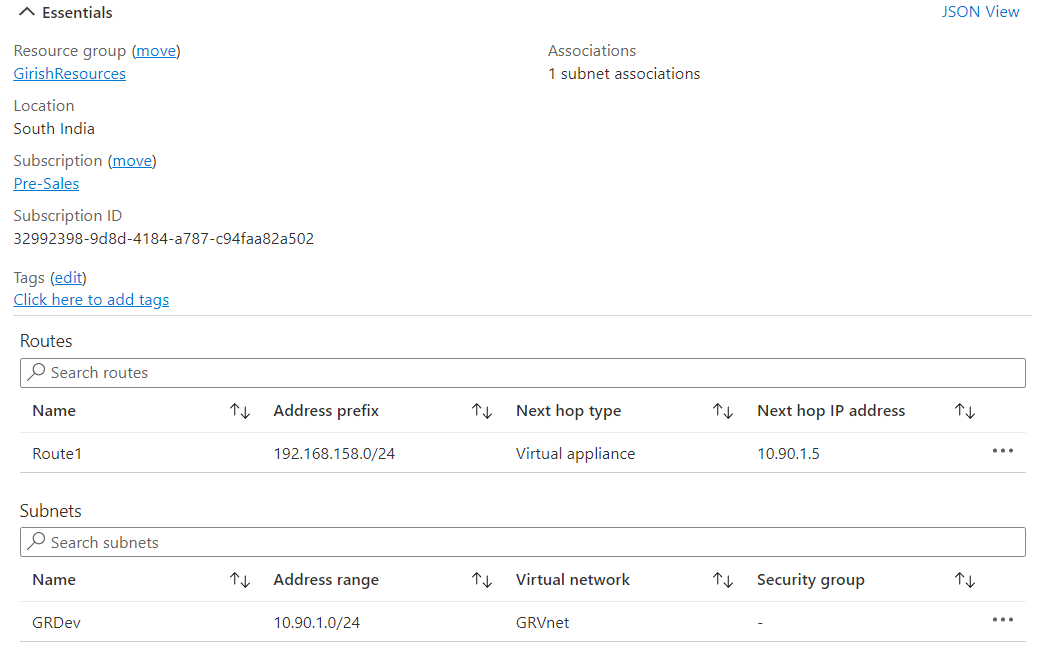
Task: Sort subnets by Security group arrows
Action: point(964,580)
